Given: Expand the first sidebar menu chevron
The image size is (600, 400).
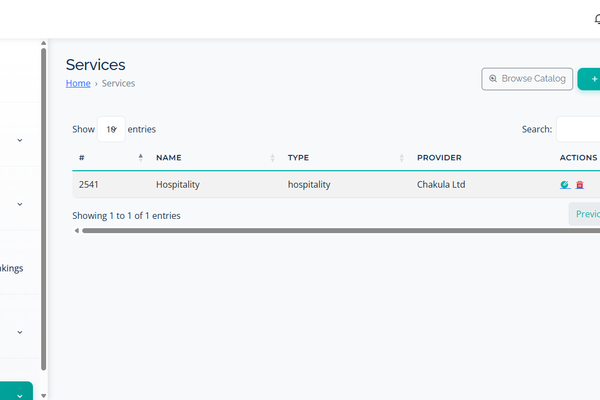Looking at the screenshot, I should click(20, 141).
